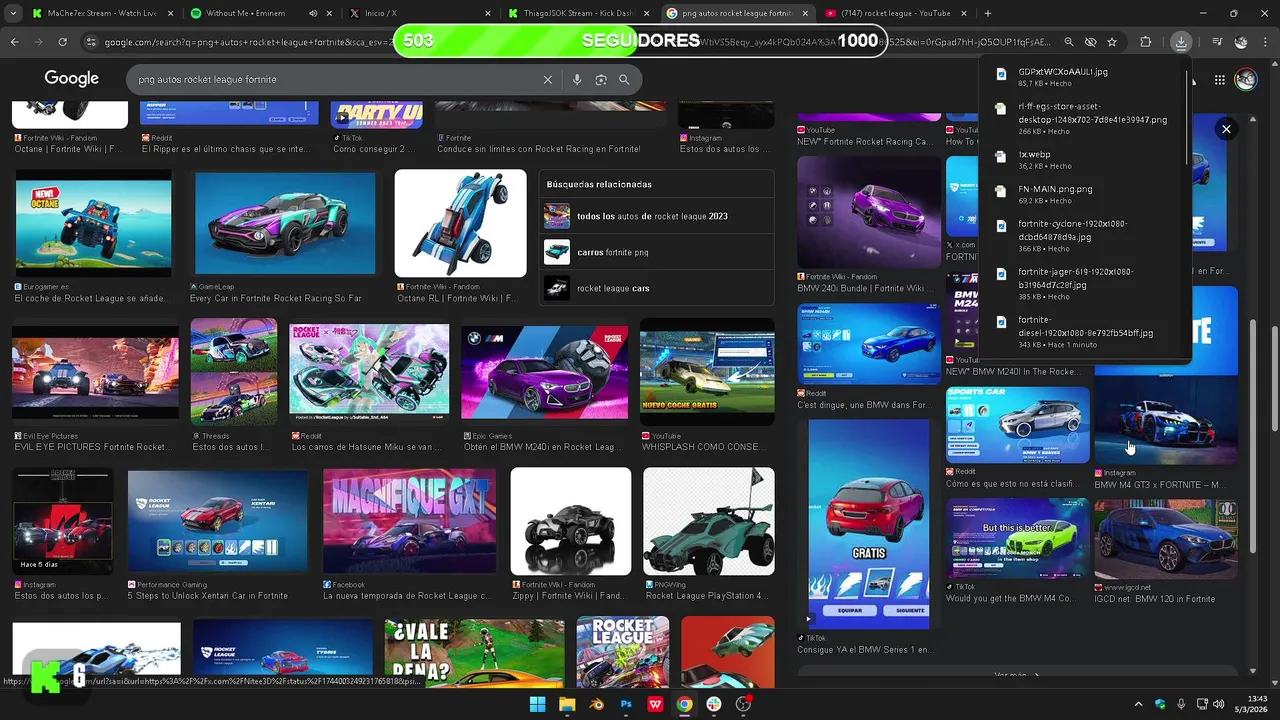Screen dimensions: 1280x720
Task: Clear the Google search box with X
Action: tap(548, 79)
